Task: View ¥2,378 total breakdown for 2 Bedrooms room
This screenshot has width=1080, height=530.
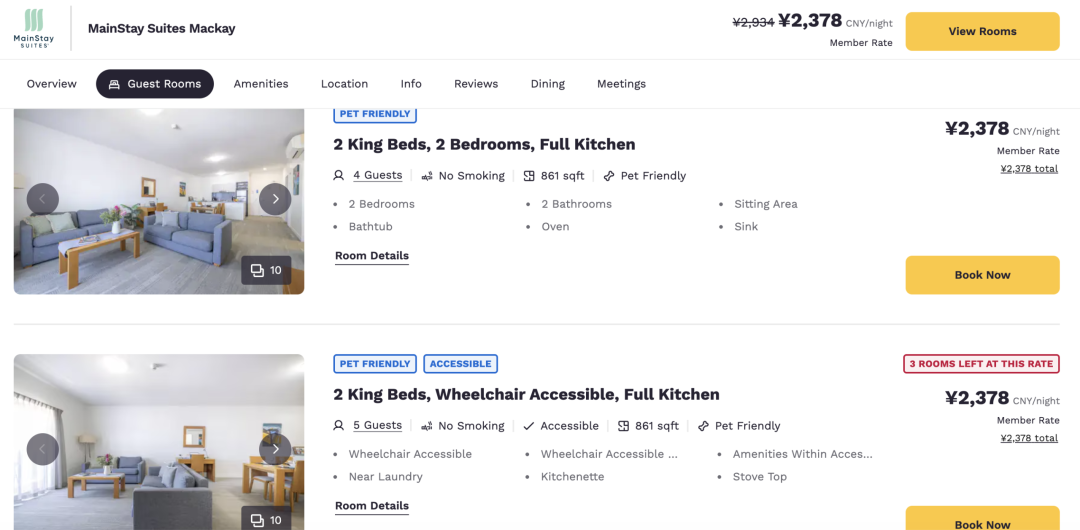Action: pos(1029,169)
